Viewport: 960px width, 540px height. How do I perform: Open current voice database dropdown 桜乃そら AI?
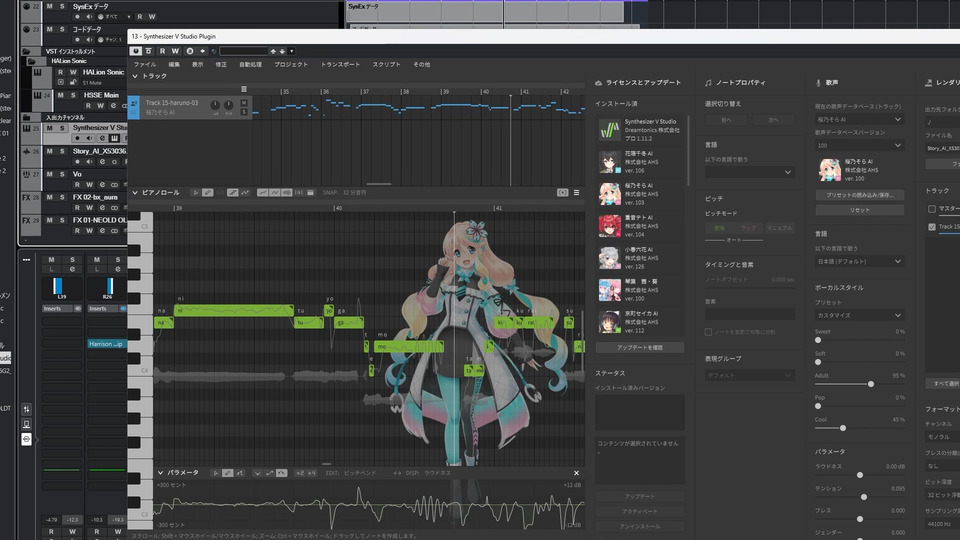[859, 119]
